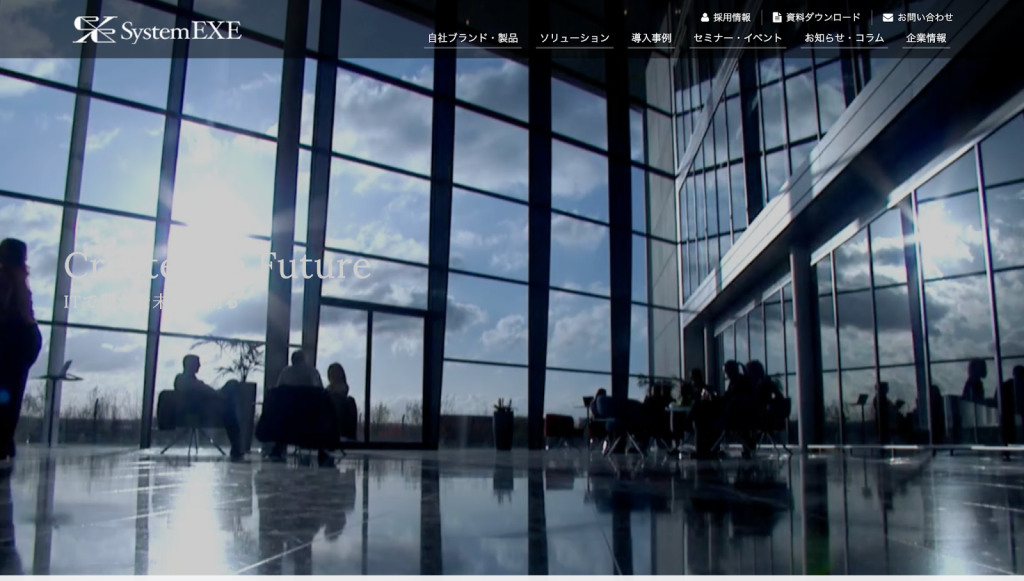Click the person icon beside 採用情報
The width and height of the screenshot is (1024, 581).
[x=704, y=17]
